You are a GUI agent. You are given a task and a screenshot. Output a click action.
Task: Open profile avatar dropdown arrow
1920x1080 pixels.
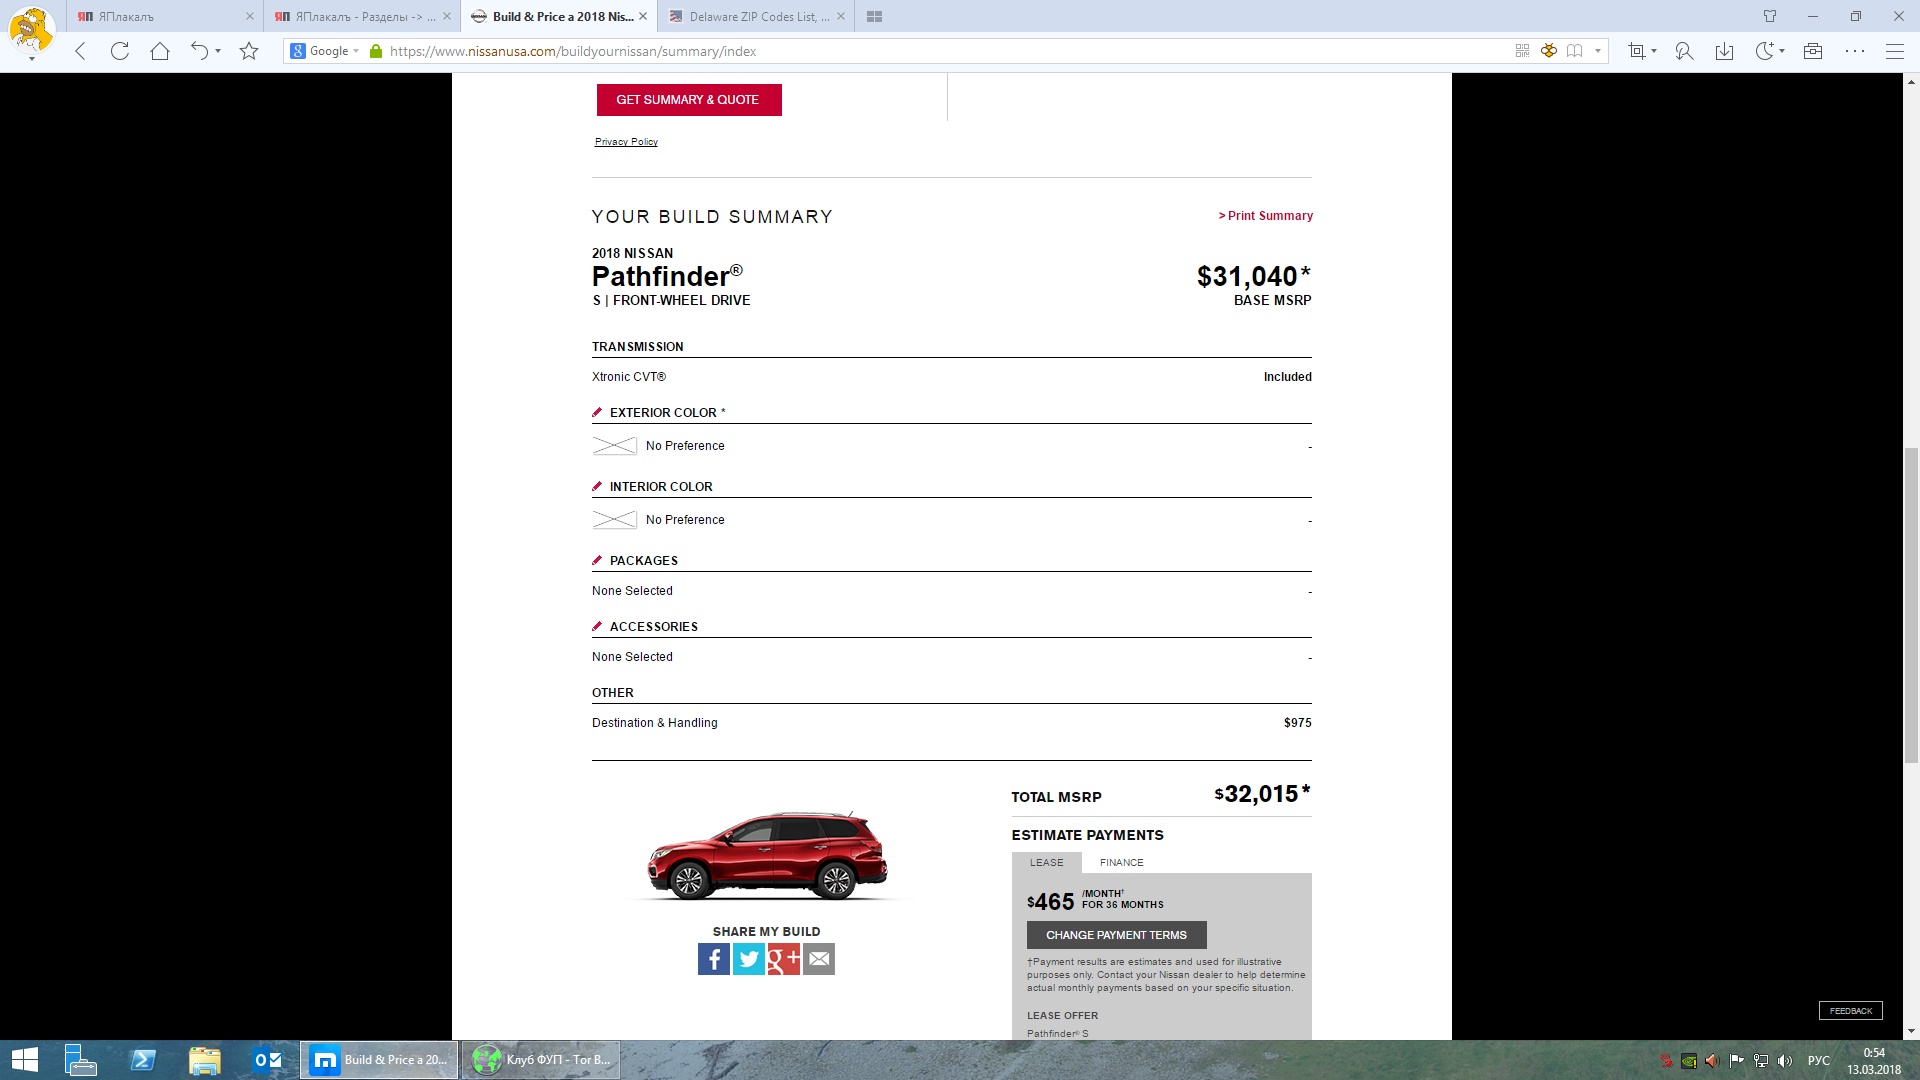32,59
